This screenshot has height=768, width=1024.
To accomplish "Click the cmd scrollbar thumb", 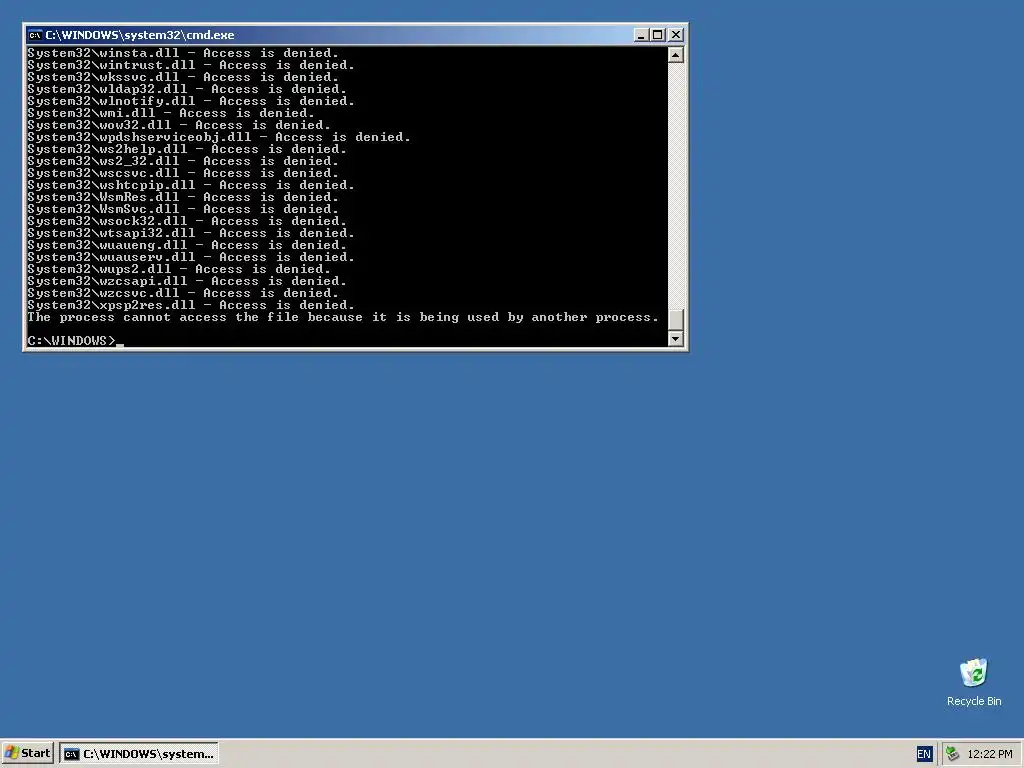I will pos(676,319).
